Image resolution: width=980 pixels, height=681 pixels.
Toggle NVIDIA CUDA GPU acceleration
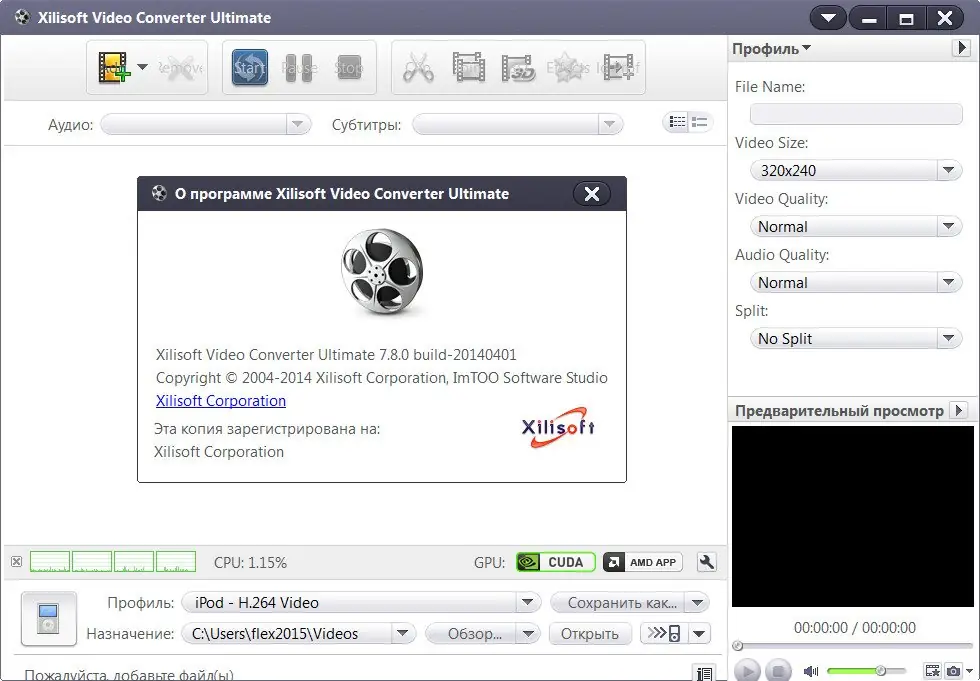pyautogui.click(x=556, y=562)
